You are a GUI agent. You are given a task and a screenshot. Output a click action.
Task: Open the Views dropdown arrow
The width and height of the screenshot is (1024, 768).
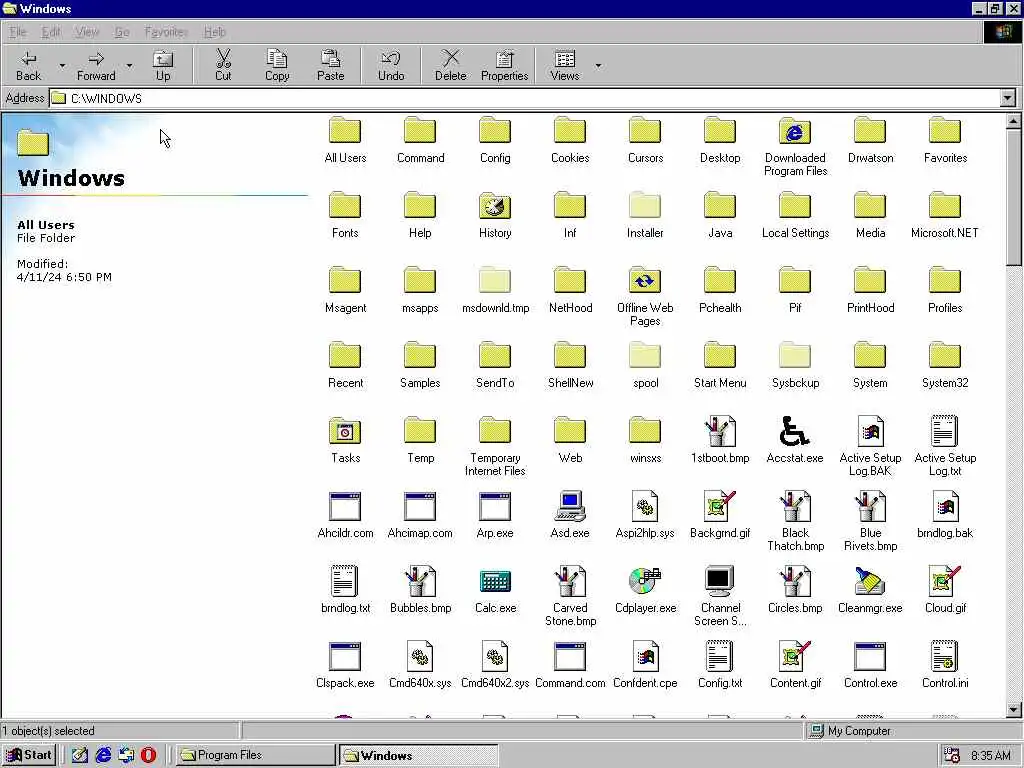pyautogui.click(x=598, y=65)
